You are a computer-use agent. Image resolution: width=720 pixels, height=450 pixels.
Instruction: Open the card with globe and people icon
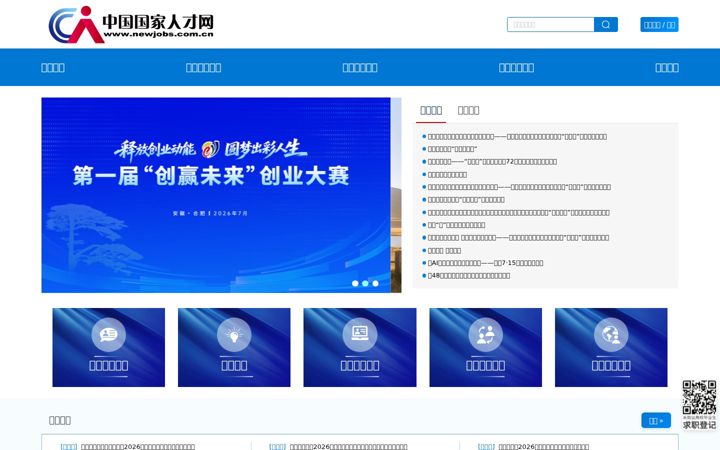pos(611,347)
